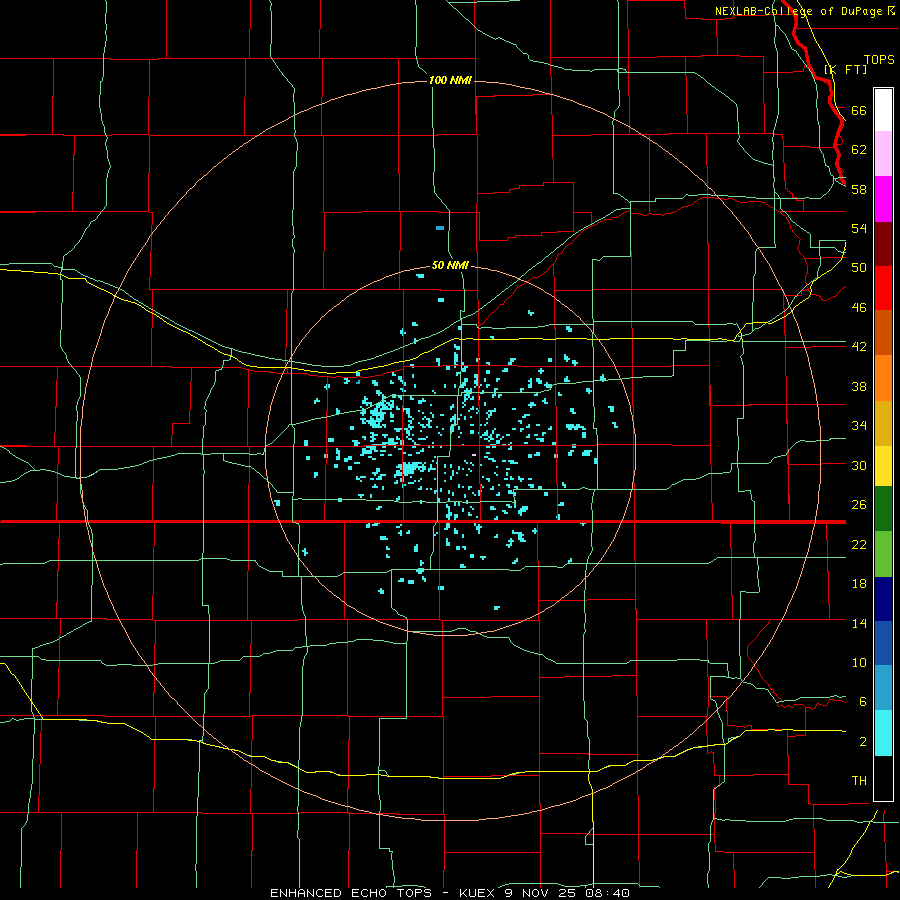900x900 pixels.
Task: Click the black TH threshold swatch
Action: point(883,778)
